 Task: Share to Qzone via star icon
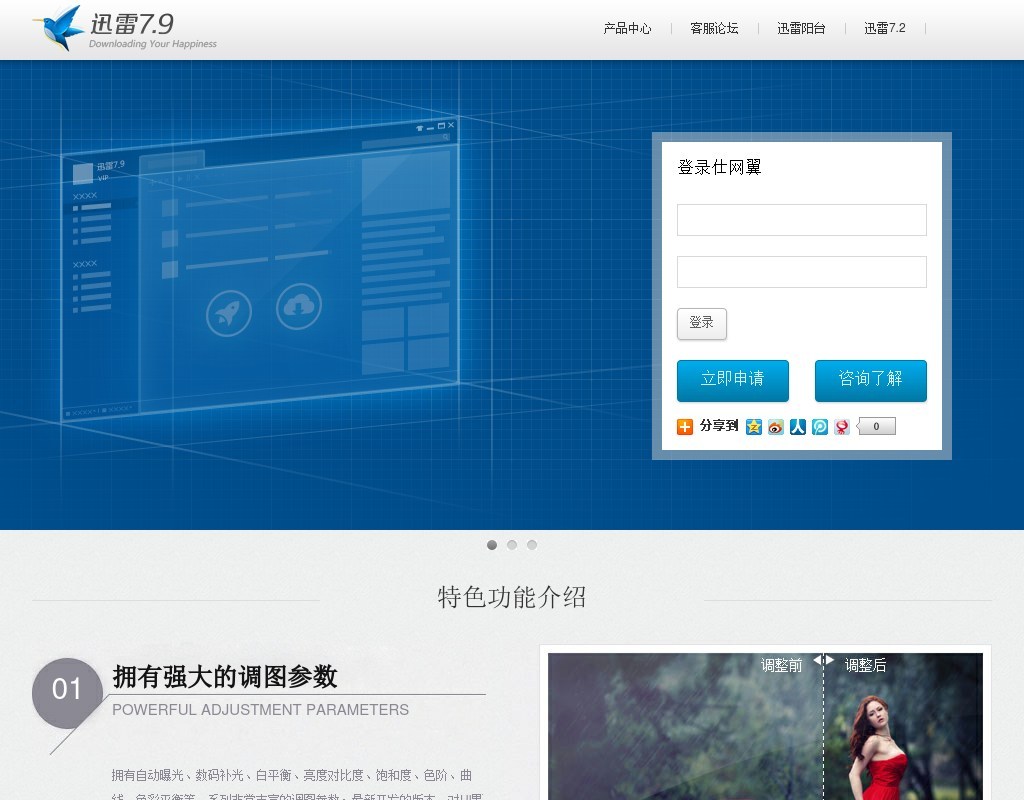[754, 426]
